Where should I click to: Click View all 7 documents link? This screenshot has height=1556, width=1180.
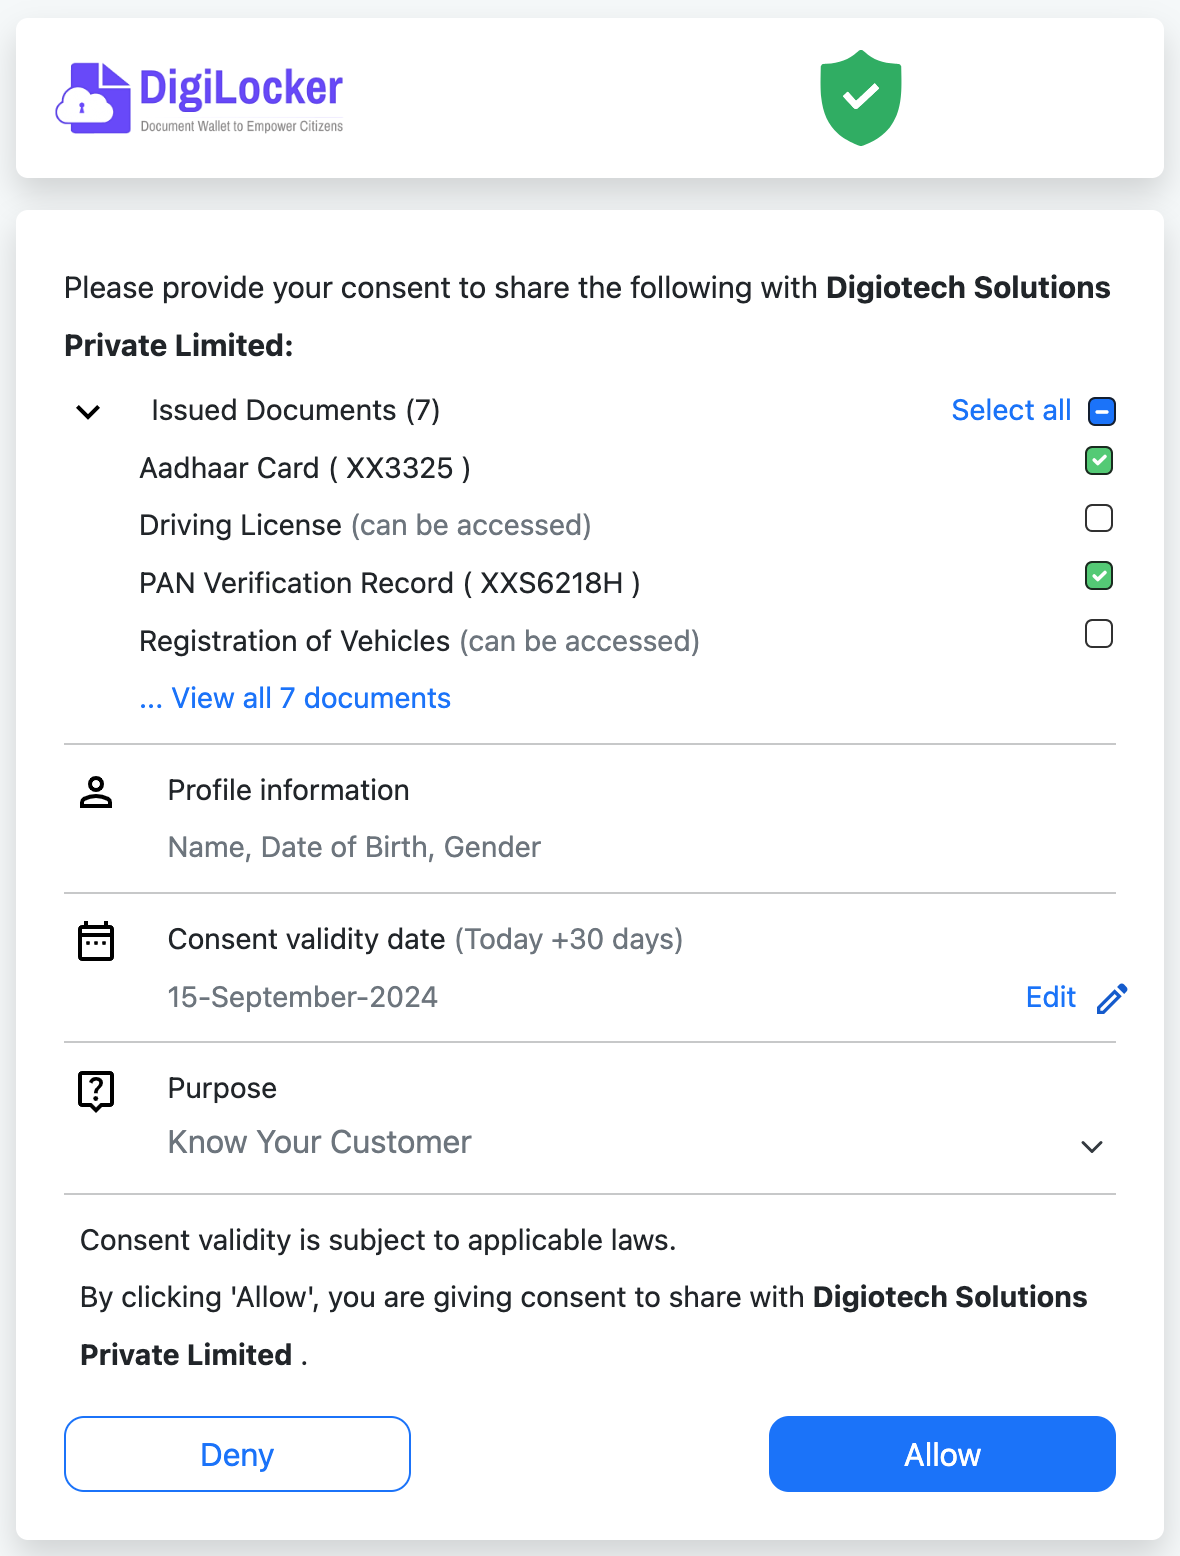[x=296, y=698]
